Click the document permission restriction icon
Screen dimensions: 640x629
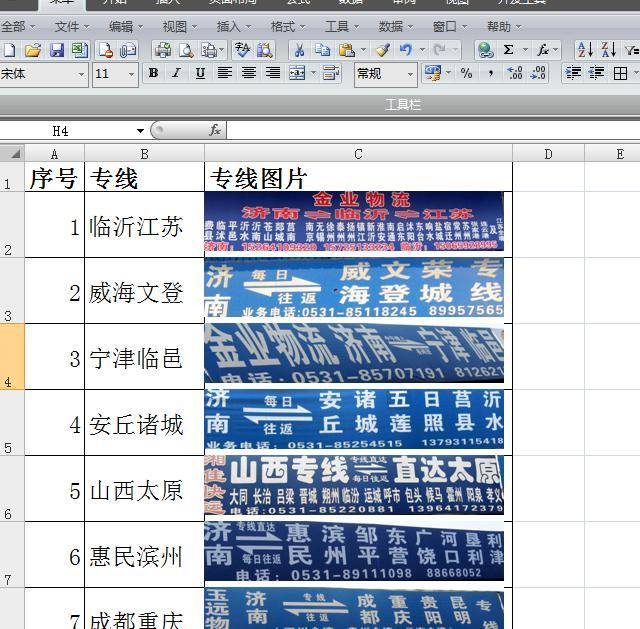[105, 50]
